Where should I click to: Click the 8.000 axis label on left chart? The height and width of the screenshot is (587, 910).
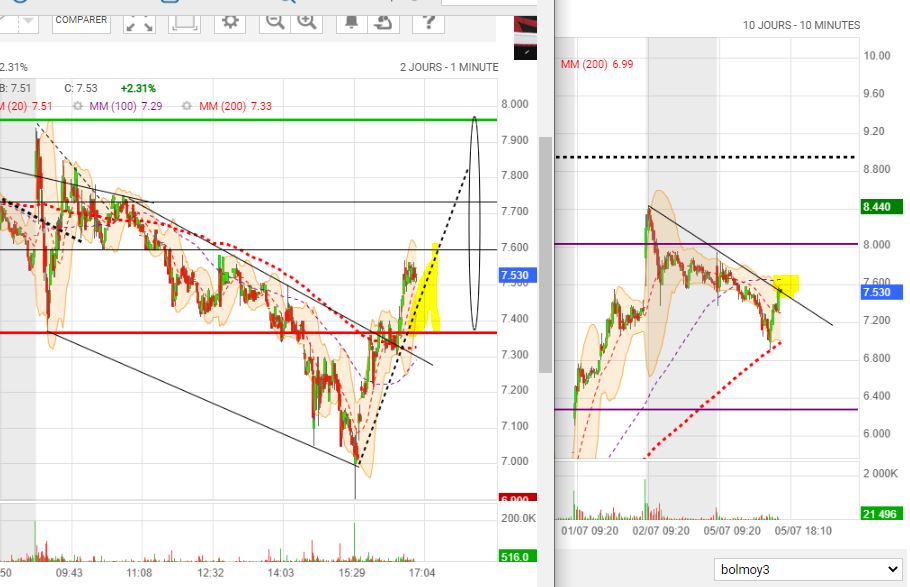515,105
